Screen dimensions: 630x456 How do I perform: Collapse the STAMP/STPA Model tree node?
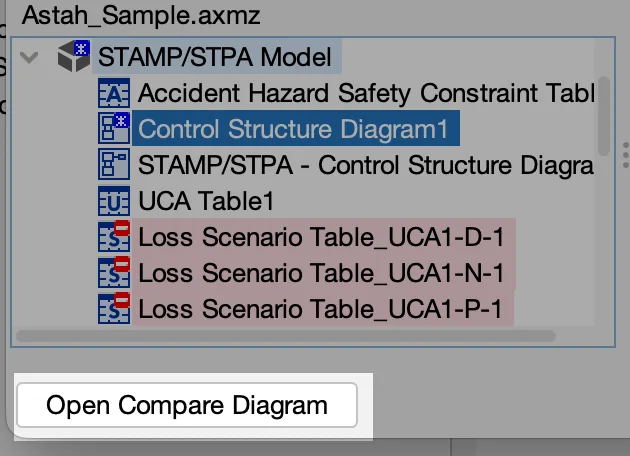[29, 57]
